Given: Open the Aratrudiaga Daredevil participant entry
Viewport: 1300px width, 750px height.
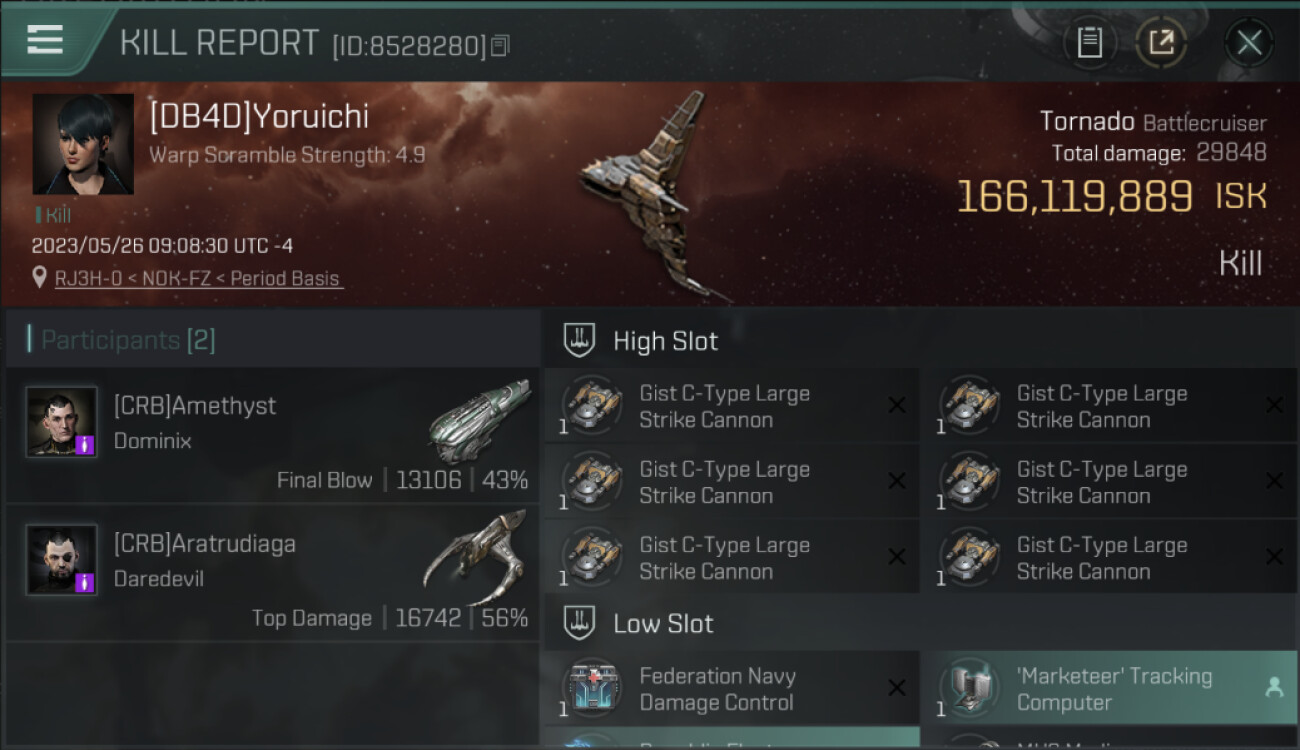Looking at the screenshot, I should click(273, 572).
